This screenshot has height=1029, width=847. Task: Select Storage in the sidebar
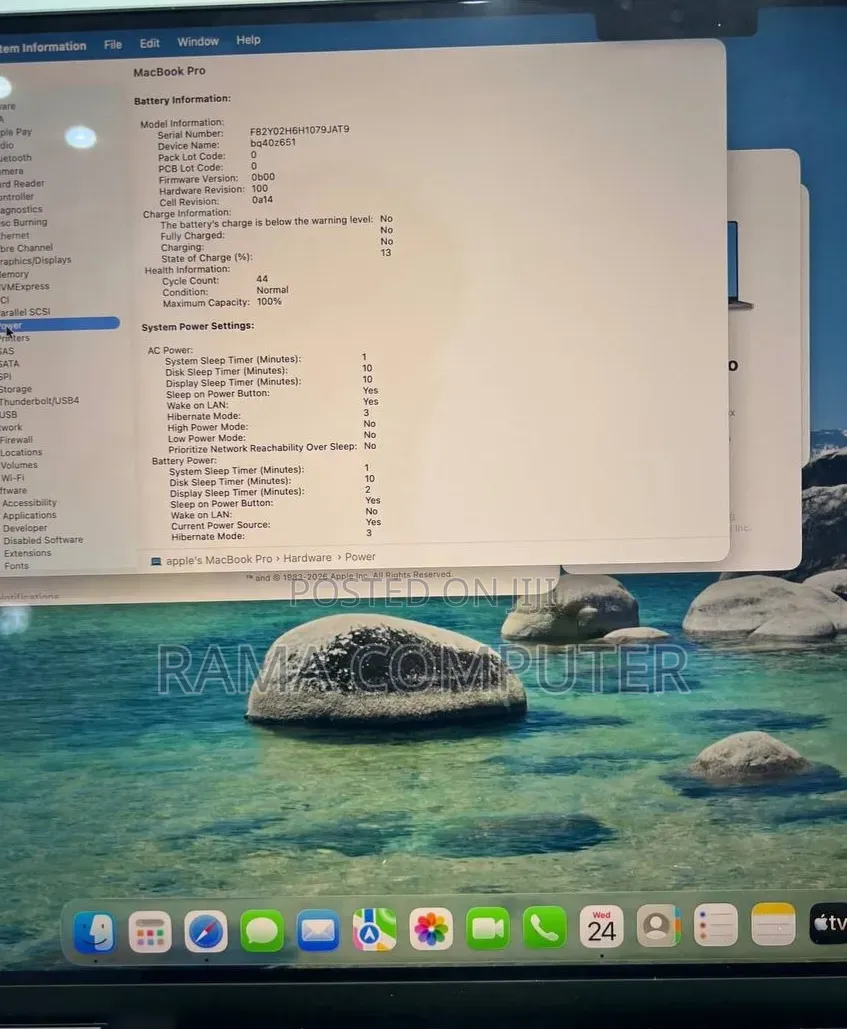(x=16, y=389)
